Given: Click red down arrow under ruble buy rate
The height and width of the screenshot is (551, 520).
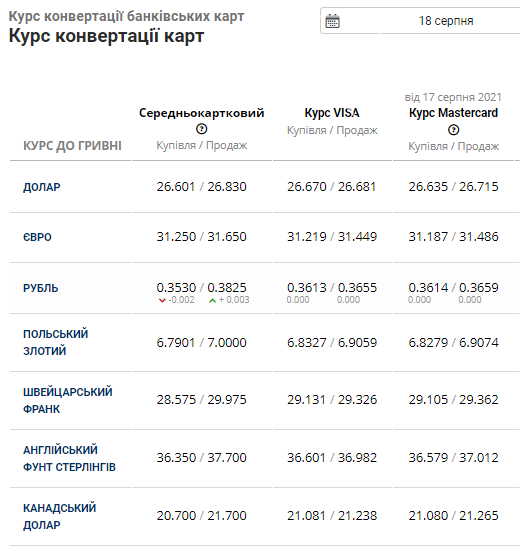Looking at the screenshot, I should click(x=162, y=300).
